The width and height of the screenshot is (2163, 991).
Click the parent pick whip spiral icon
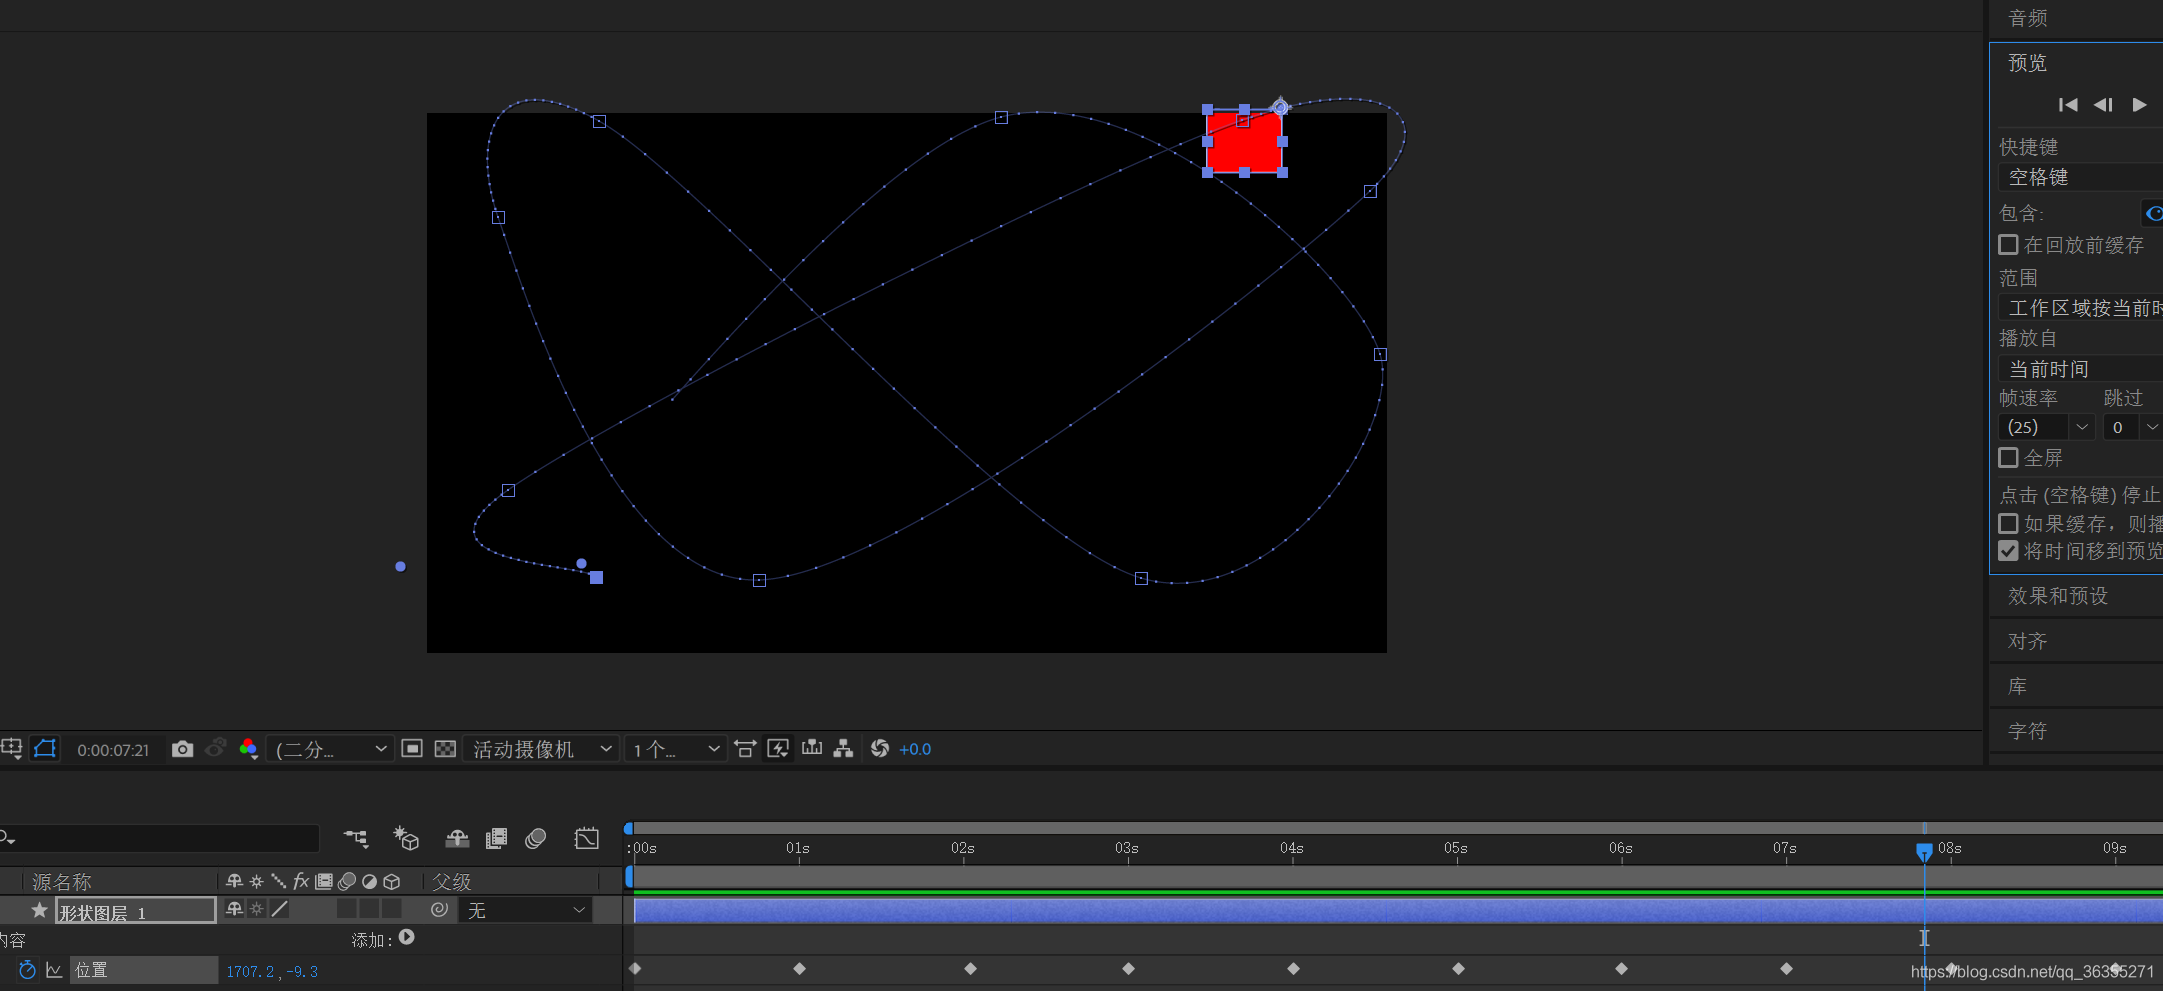[439, 909]
